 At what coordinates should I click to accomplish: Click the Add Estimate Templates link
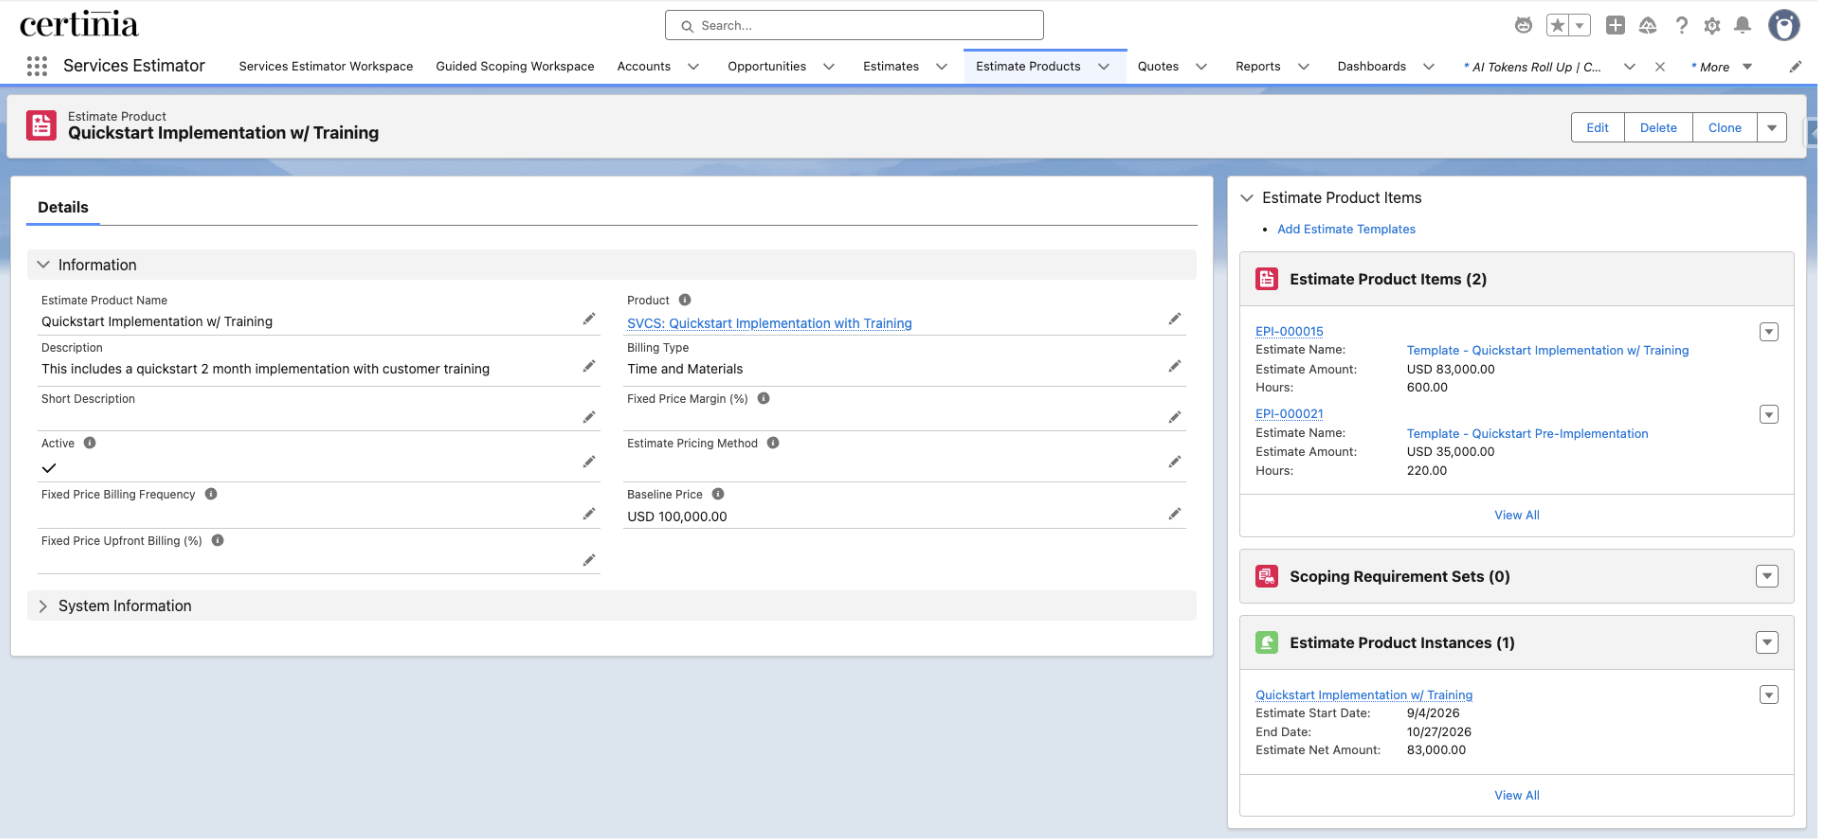(x=1346, y=229)
